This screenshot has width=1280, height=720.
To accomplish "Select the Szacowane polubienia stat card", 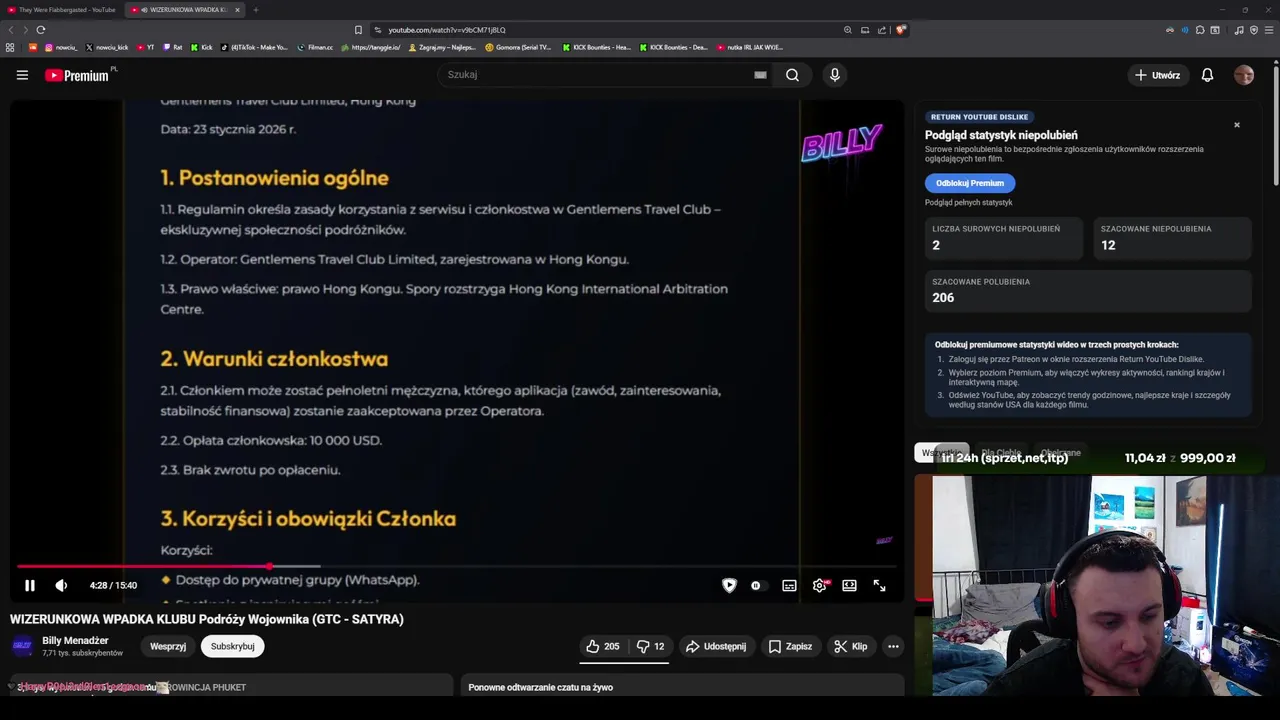I will [x=1088, y=291].
